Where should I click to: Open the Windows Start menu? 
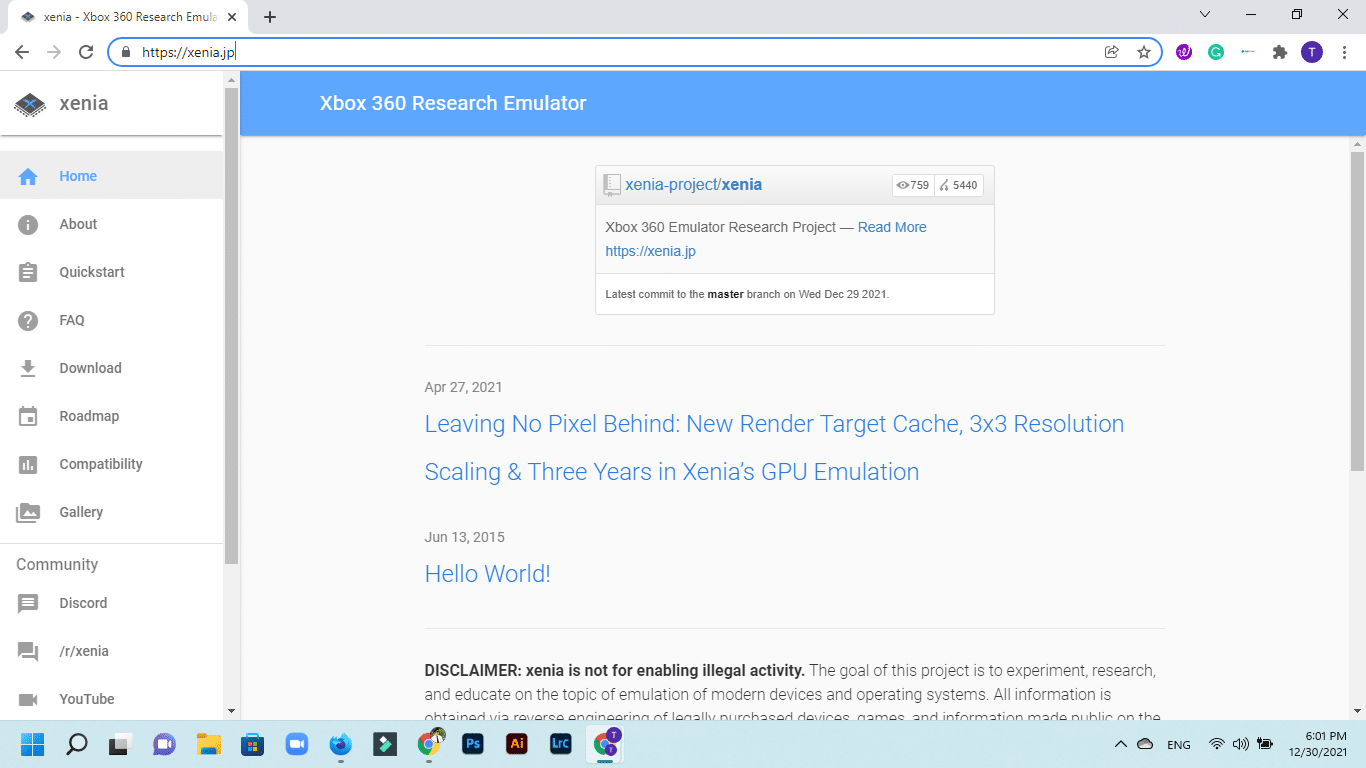33,744
